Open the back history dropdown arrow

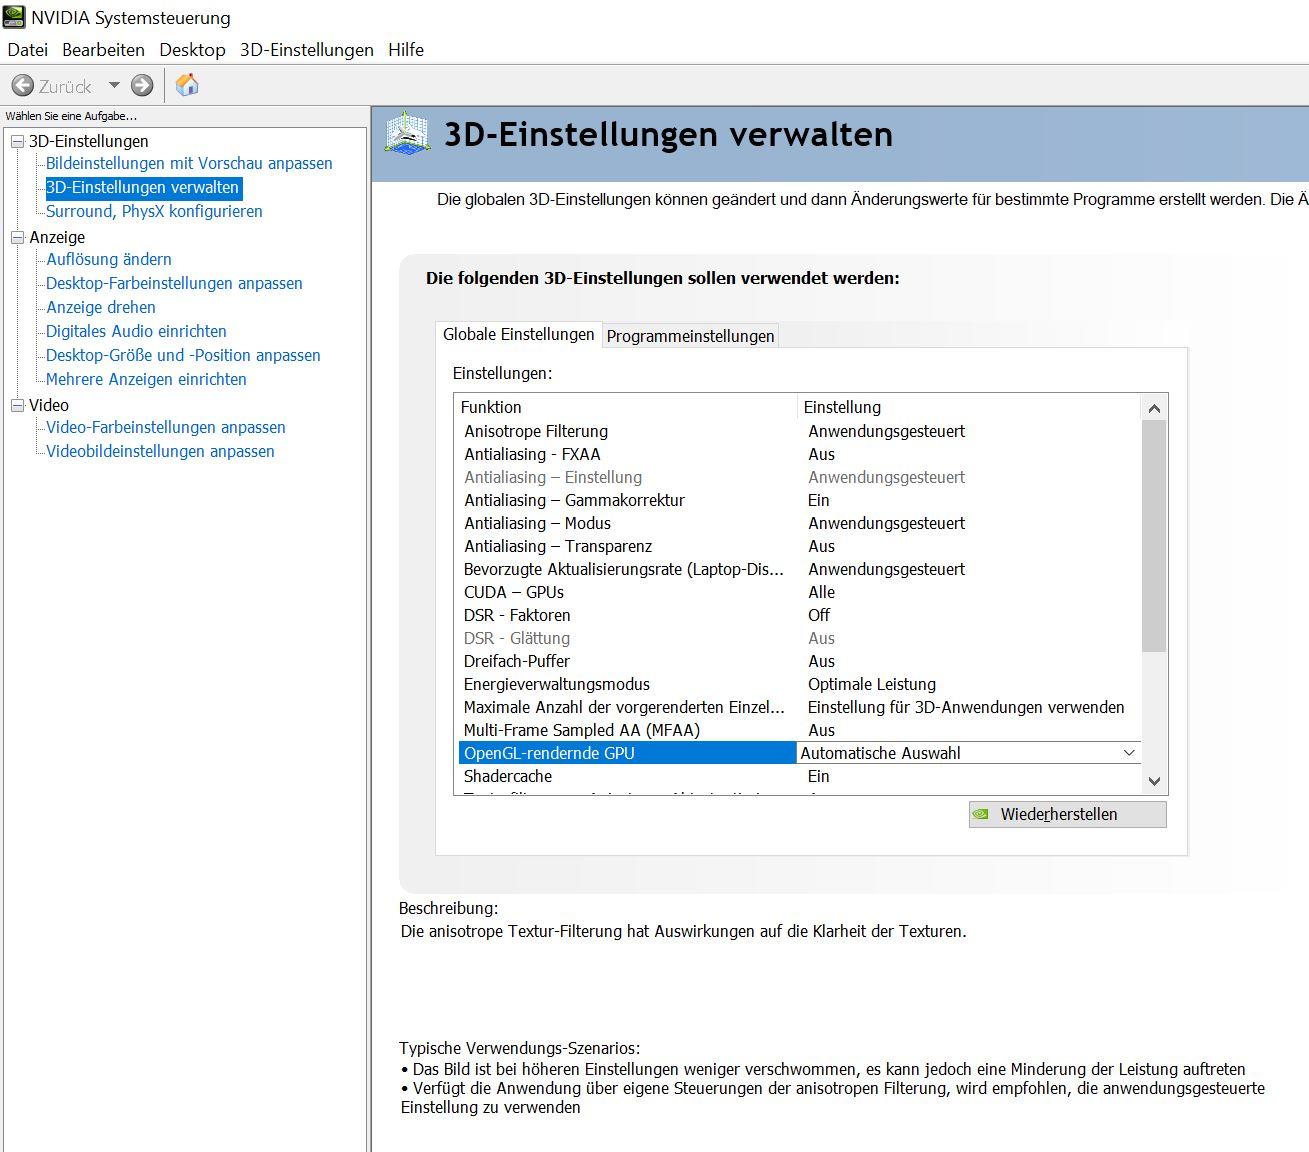click(x=114, y=86)
